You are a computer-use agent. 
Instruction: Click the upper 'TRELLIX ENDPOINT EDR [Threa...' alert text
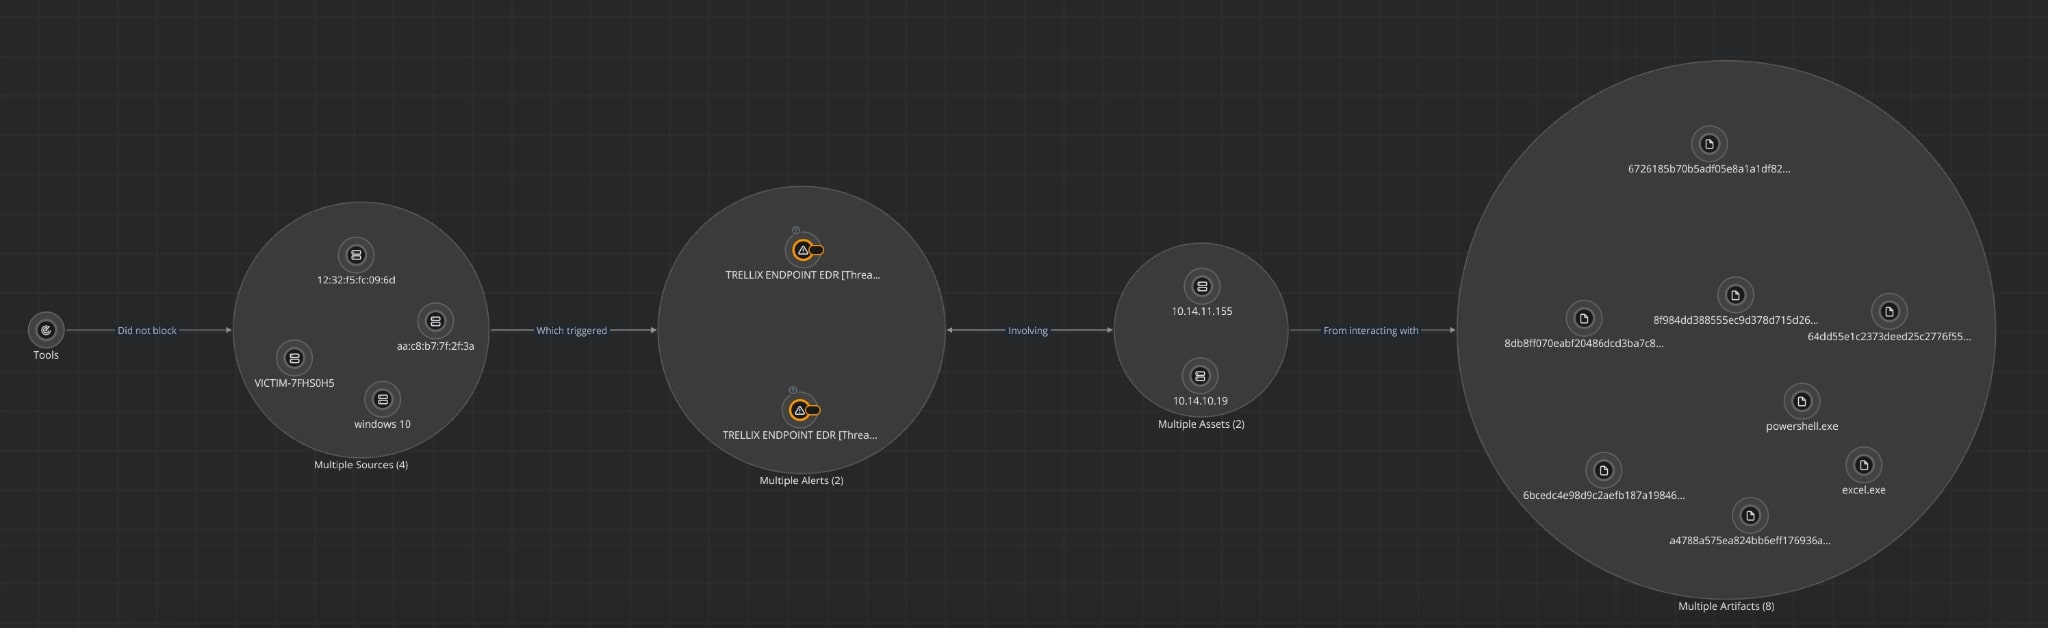(x=803, y=275)
